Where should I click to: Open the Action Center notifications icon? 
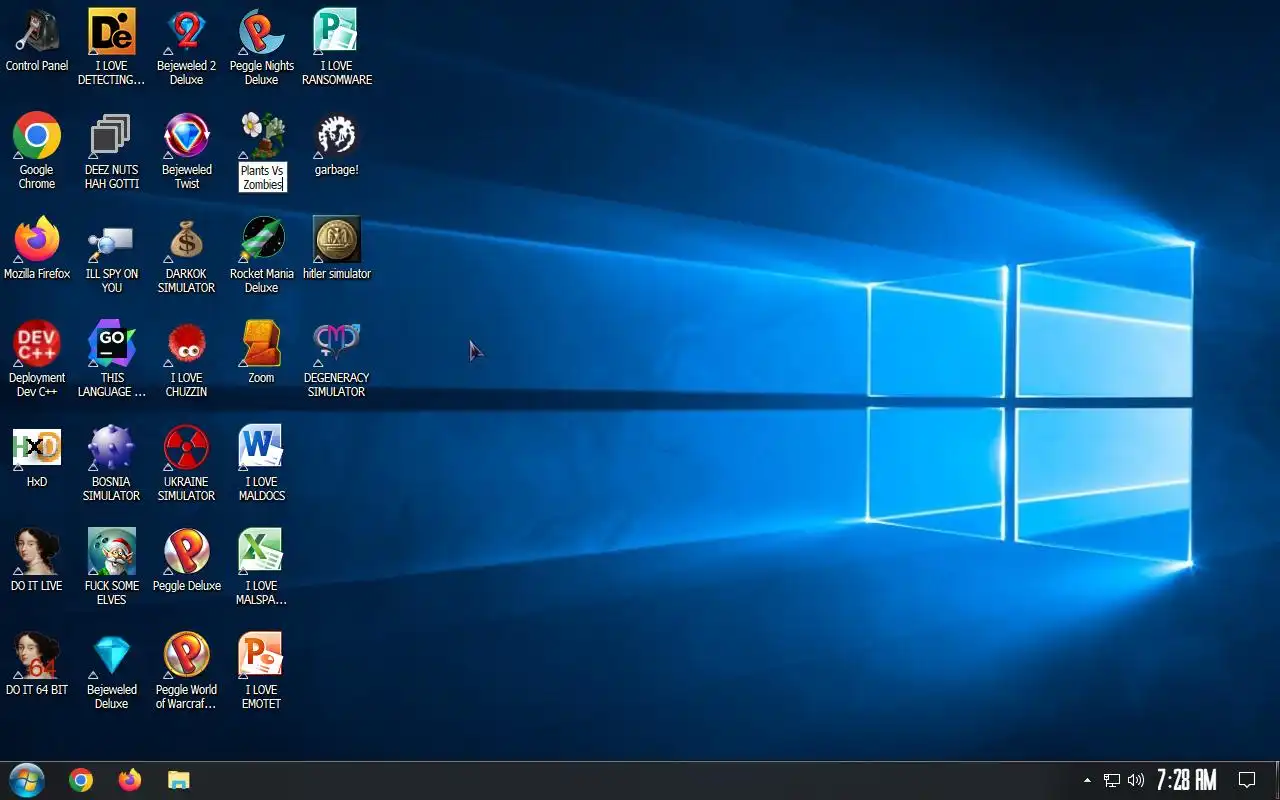click(1247, 780)
